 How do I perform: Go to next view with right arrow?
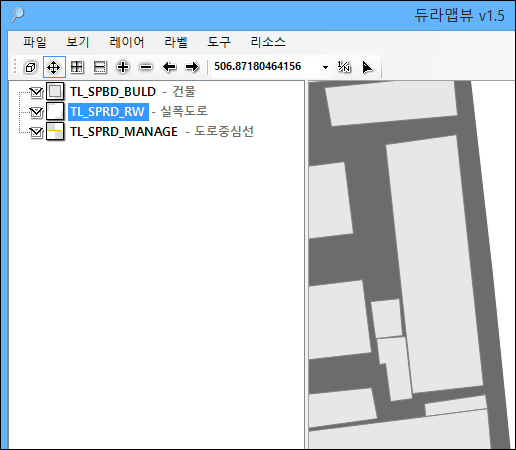pos(192,67)
